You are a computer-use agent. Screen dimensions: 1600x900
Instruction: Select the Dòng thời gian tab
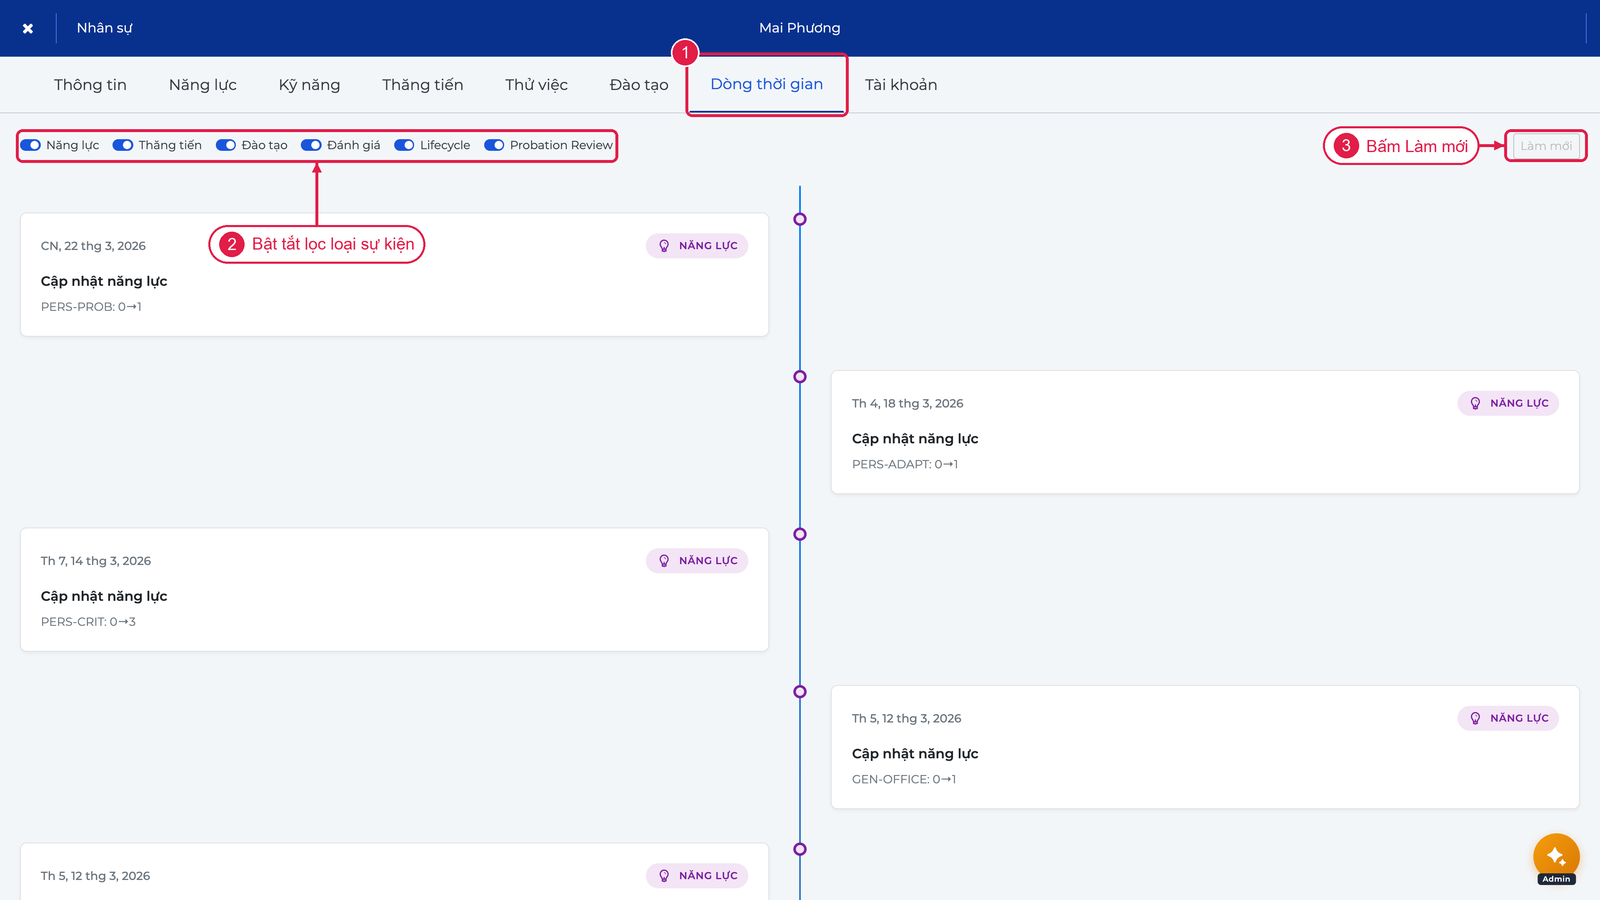click(x=767, y=85)
